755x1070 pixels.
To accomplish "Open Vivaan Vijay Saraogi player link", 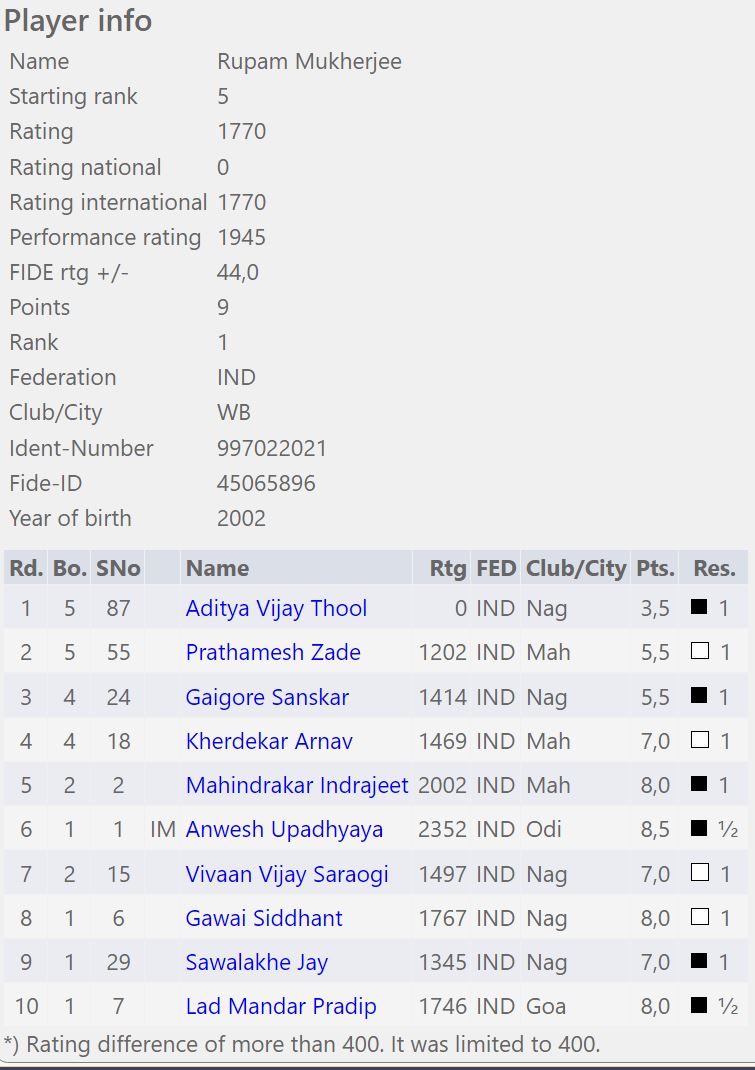I will pos(287,874).
